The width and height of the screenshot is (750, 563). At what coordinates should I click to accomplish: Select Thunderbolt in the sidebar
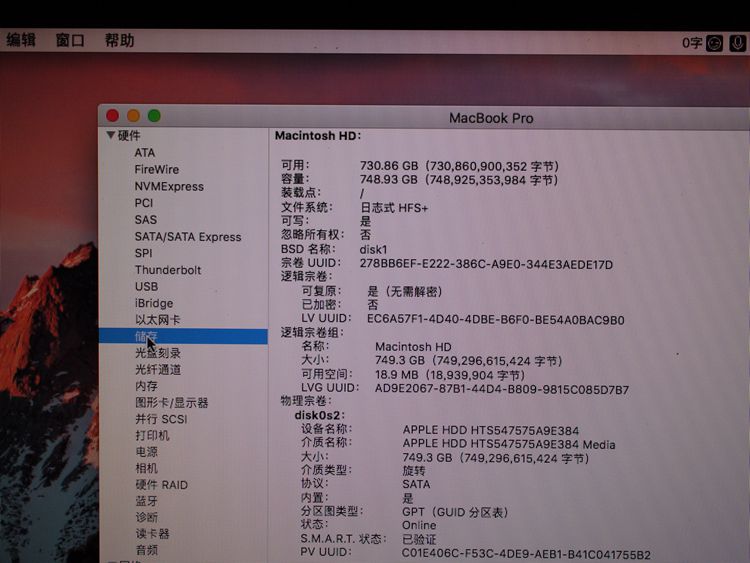pyautogui.click(x=167, y=270)
